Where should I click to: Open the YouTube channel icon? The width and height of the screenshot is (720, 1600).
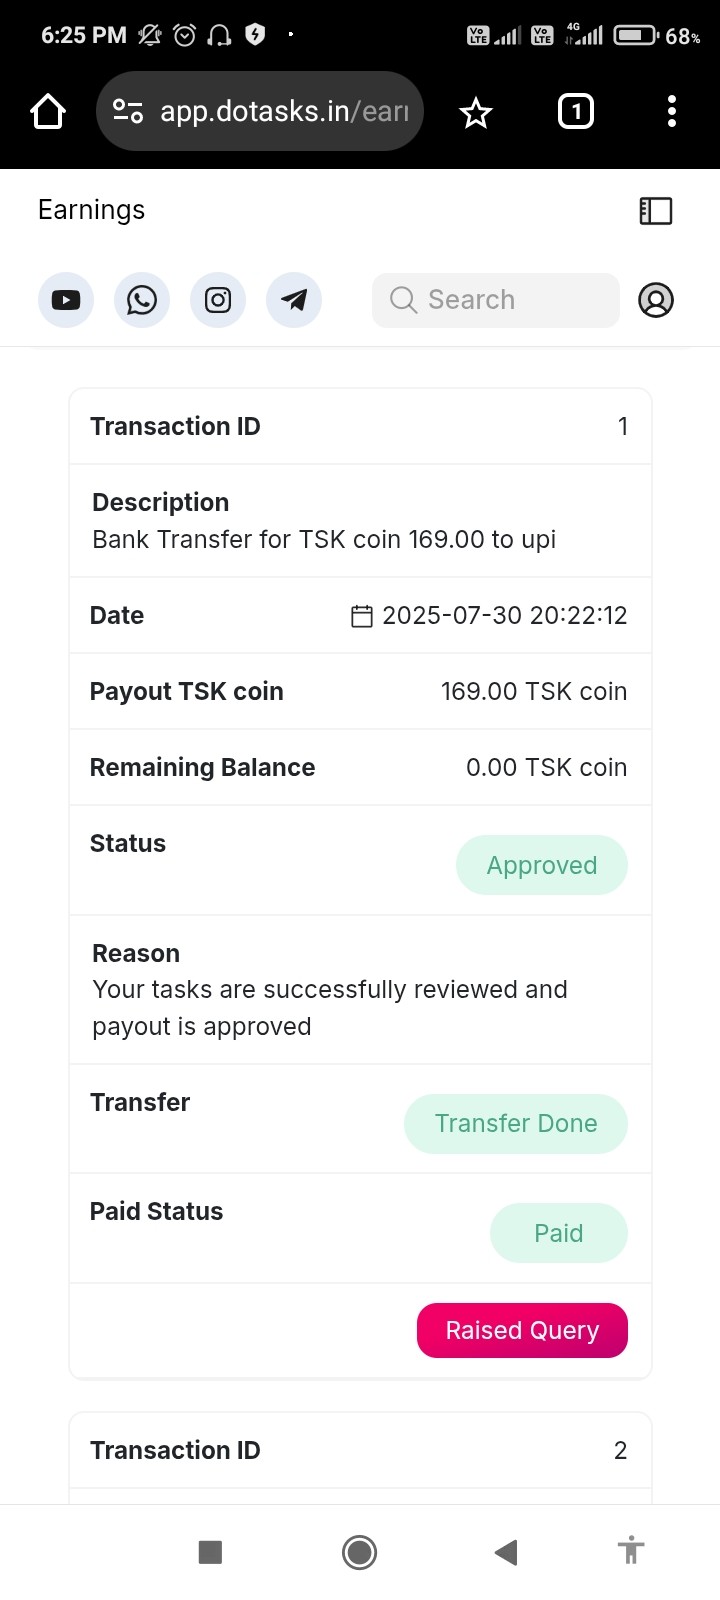click(x=66, y=300)
